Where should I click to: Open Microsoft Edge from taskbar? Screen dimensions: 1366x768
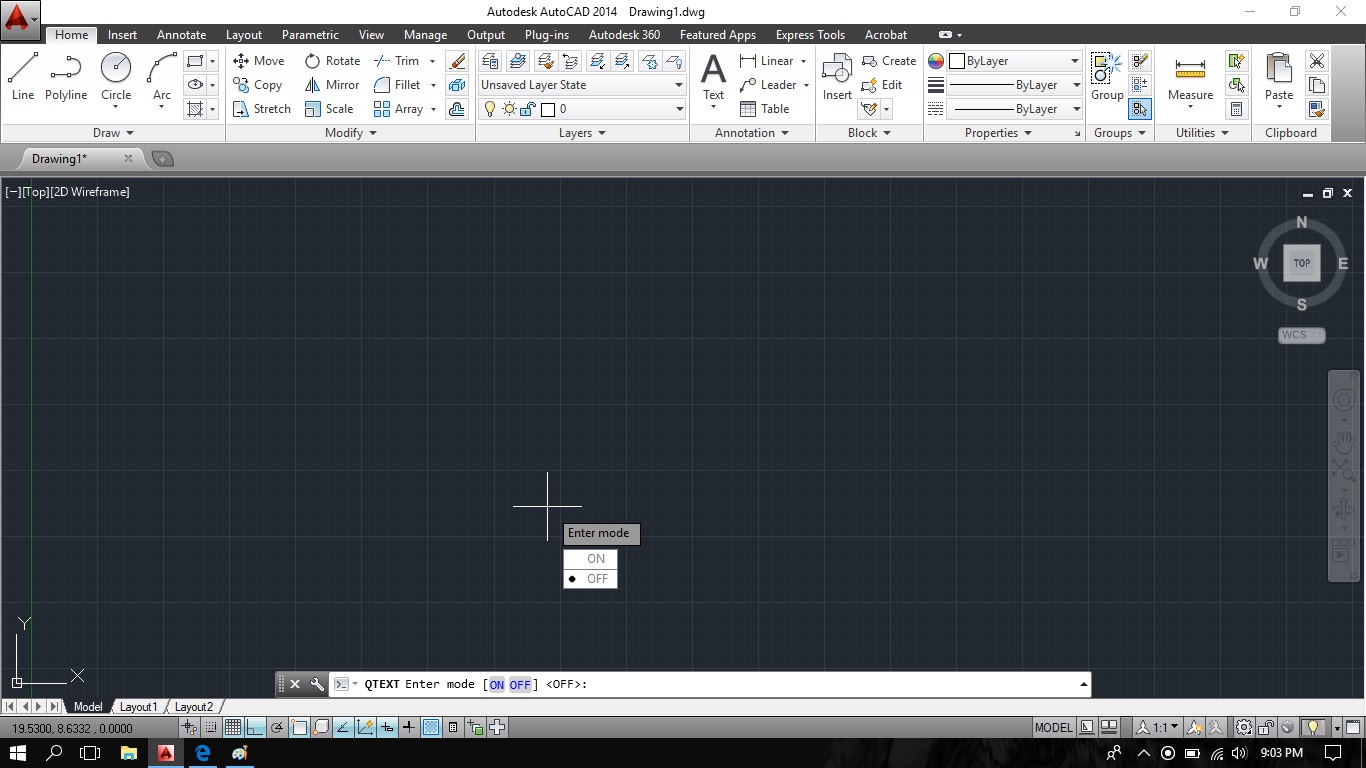tap(203, 753)
